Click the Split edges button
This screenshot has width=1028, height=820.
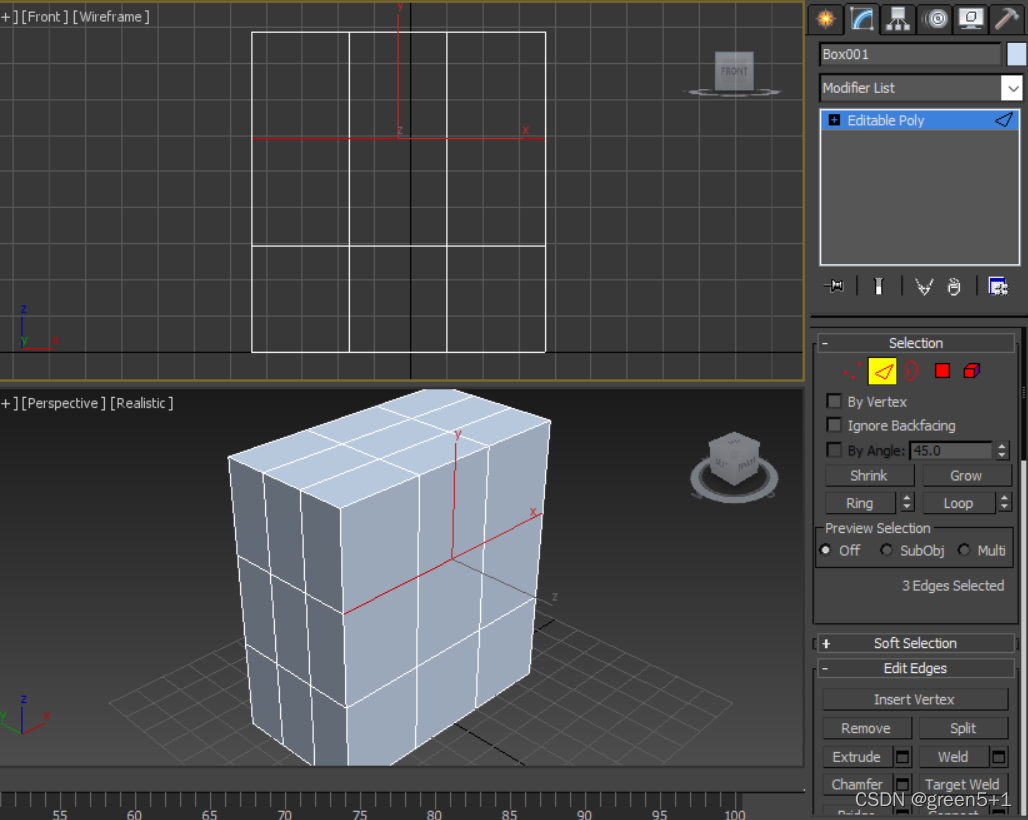point(962,728)
